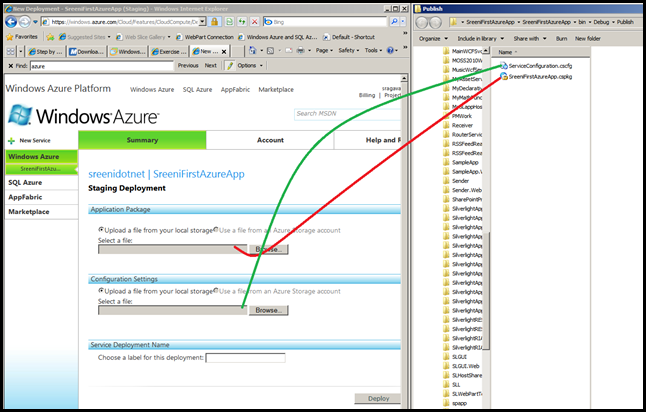Select Configuration Settings Azure Storage account option
Viewport: 646px width, 412px height.
[215, 290]
